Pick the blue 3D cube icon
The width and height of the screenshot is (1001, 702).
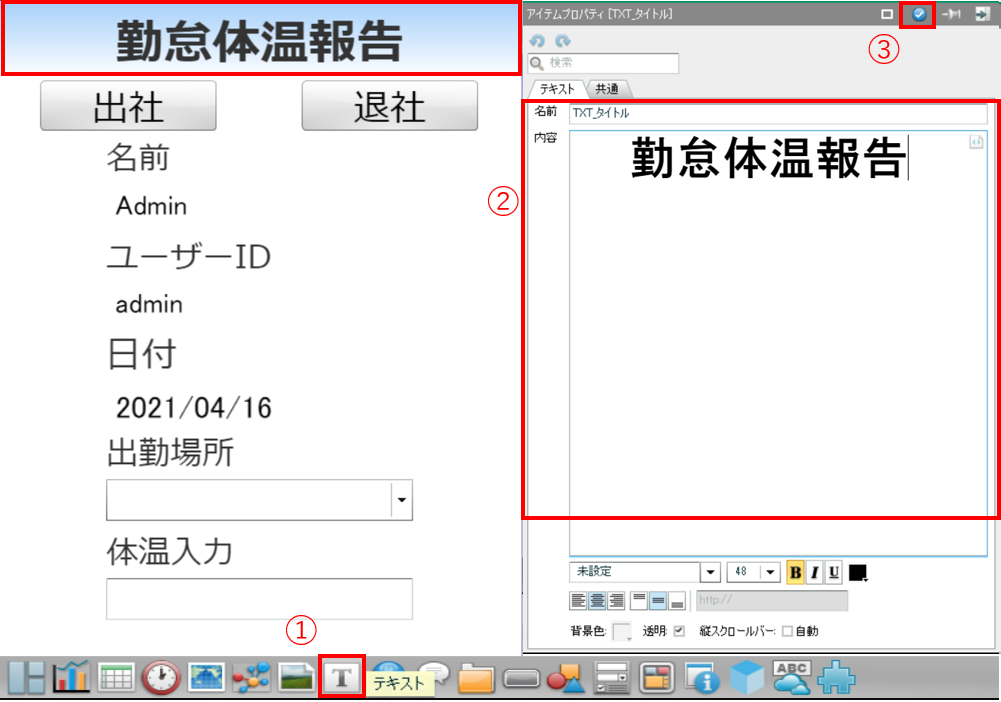[x=748, y=677]
